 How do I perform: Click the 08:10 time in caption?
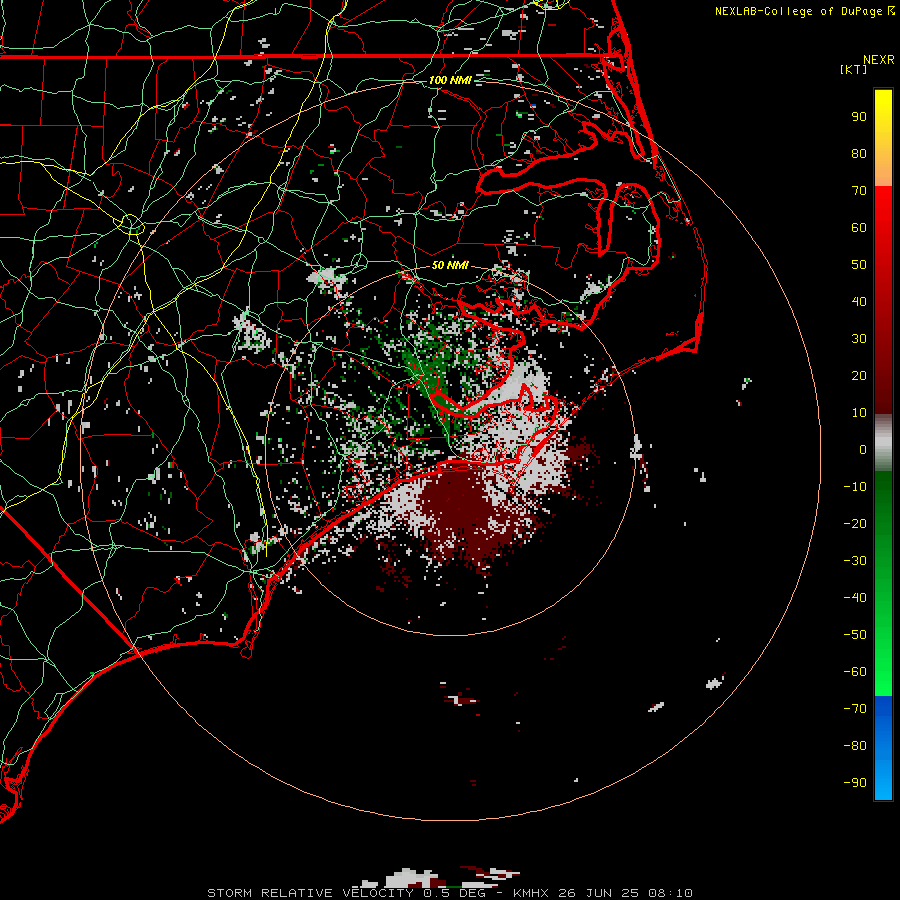pos(670,893)
